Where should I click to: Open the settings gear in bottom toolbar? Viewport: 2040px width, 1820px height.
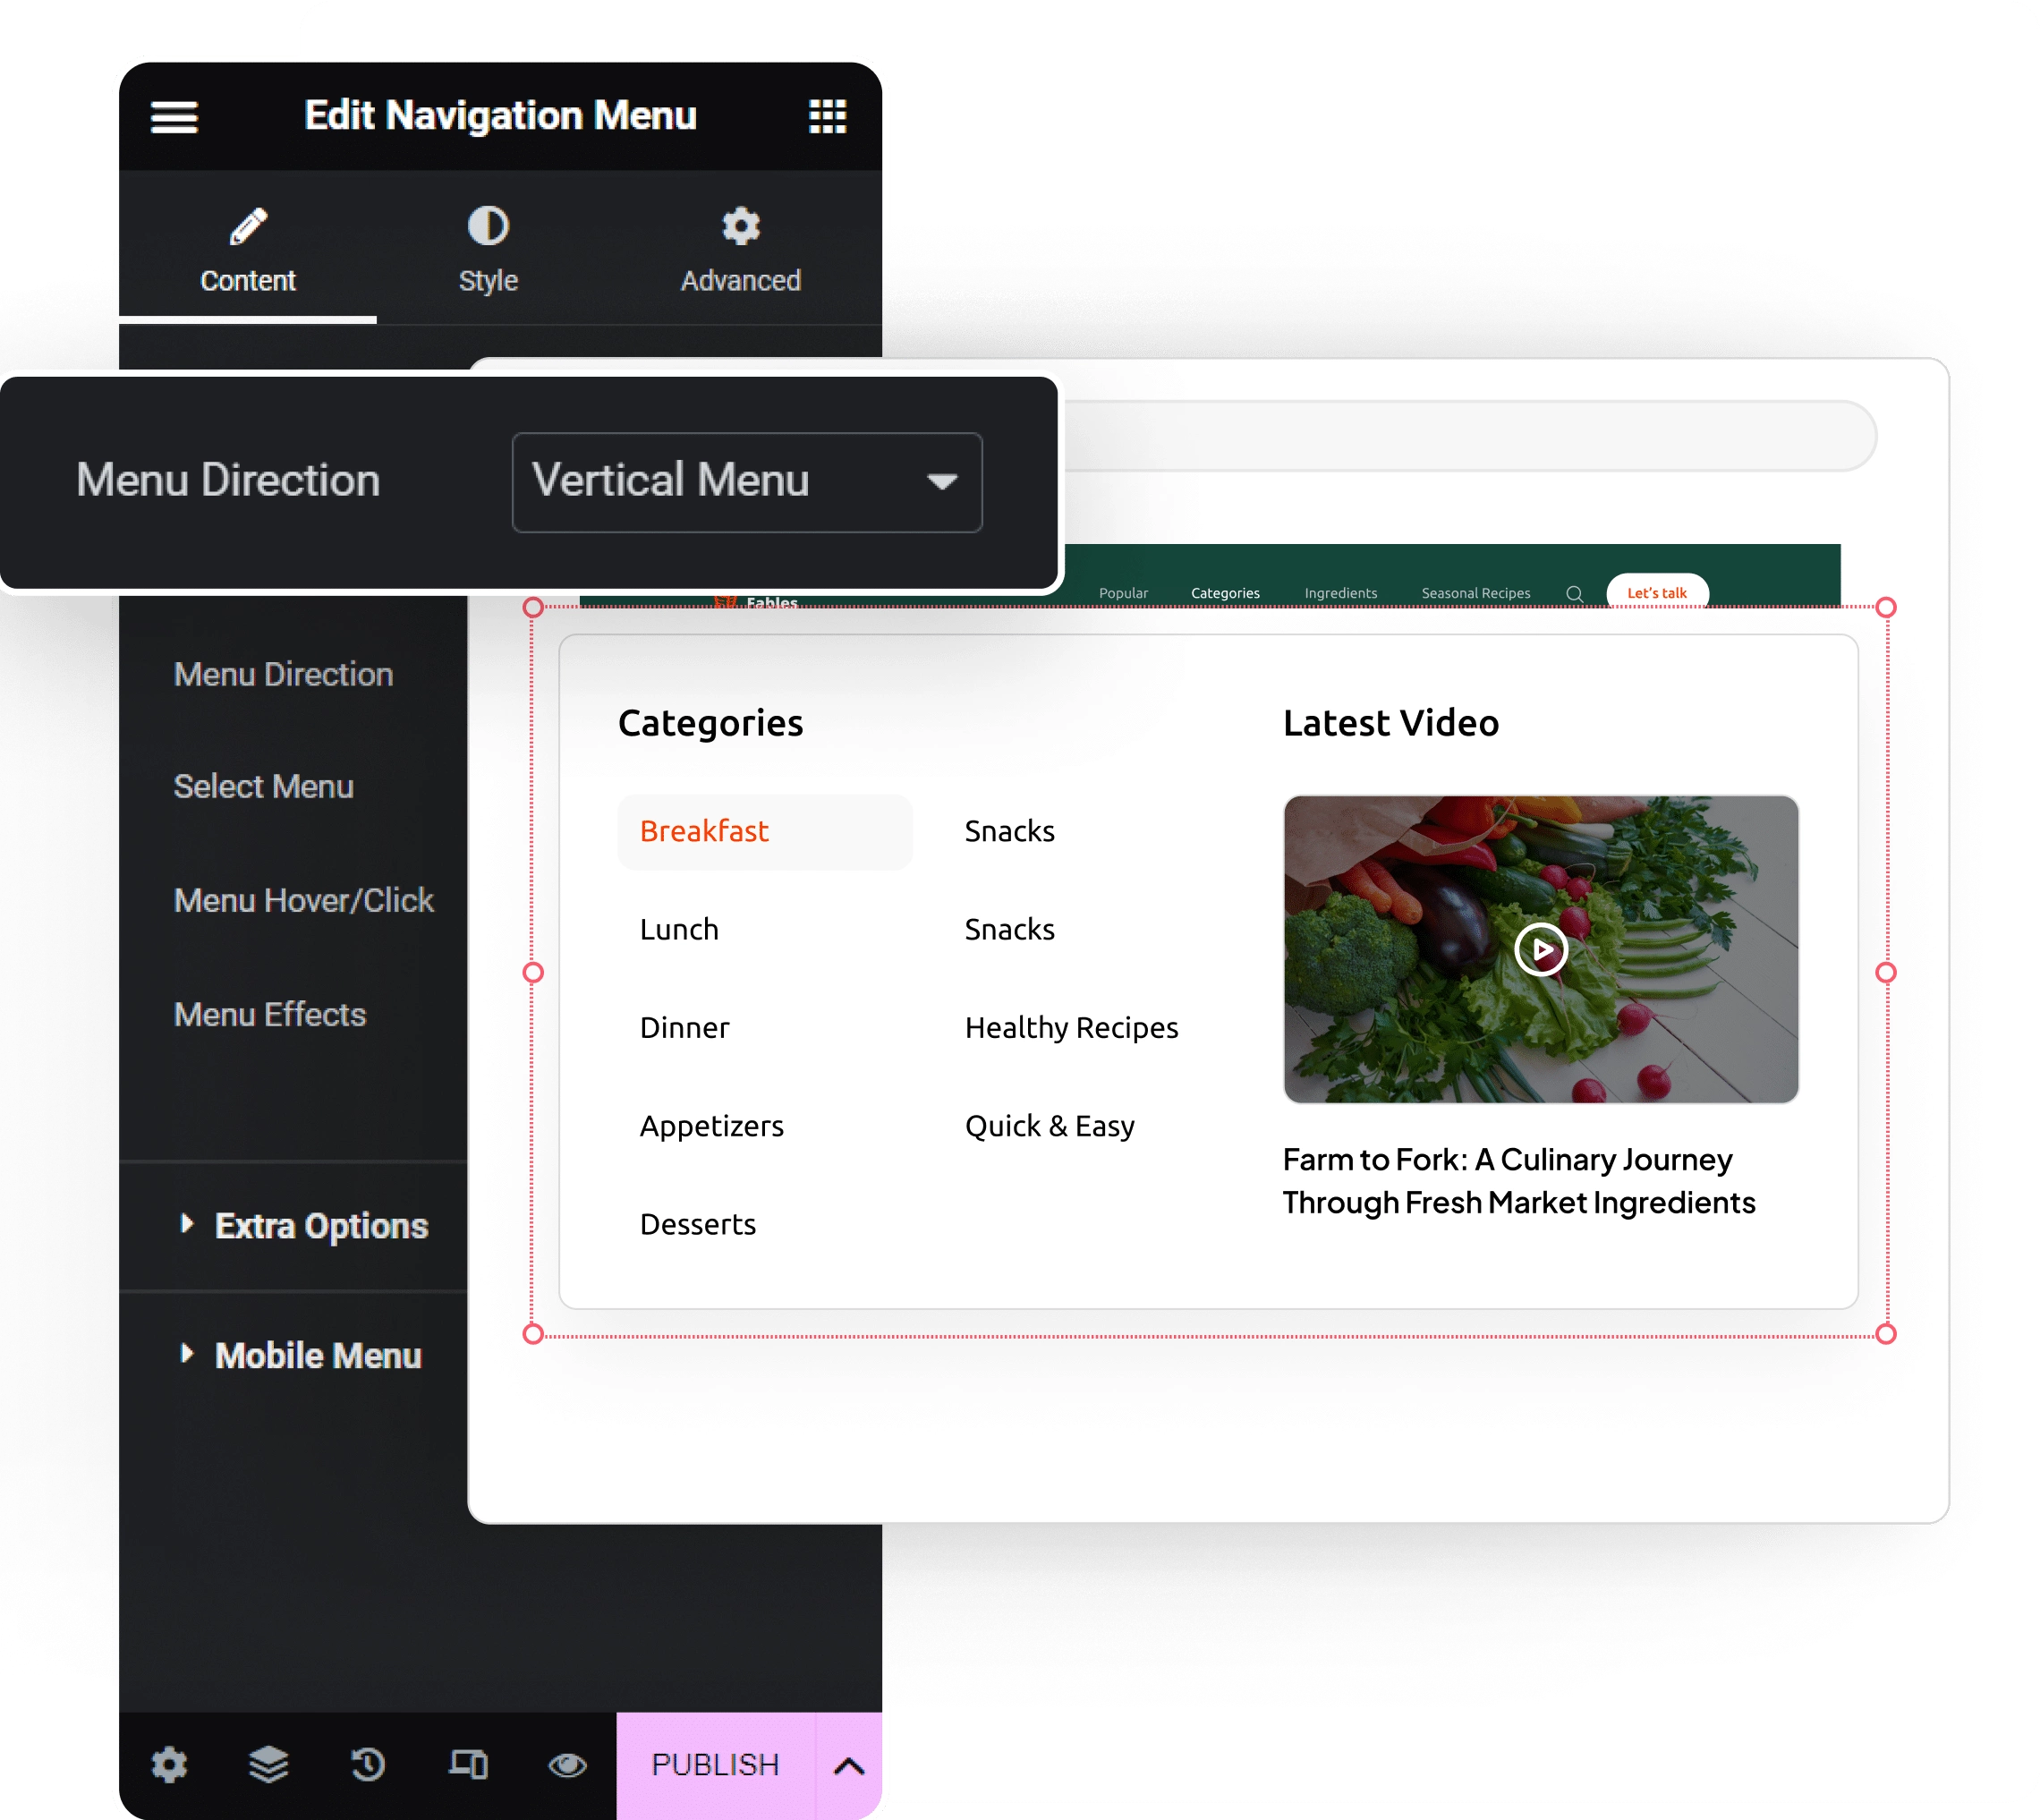pyautogui.click(x=169, y=1764)
